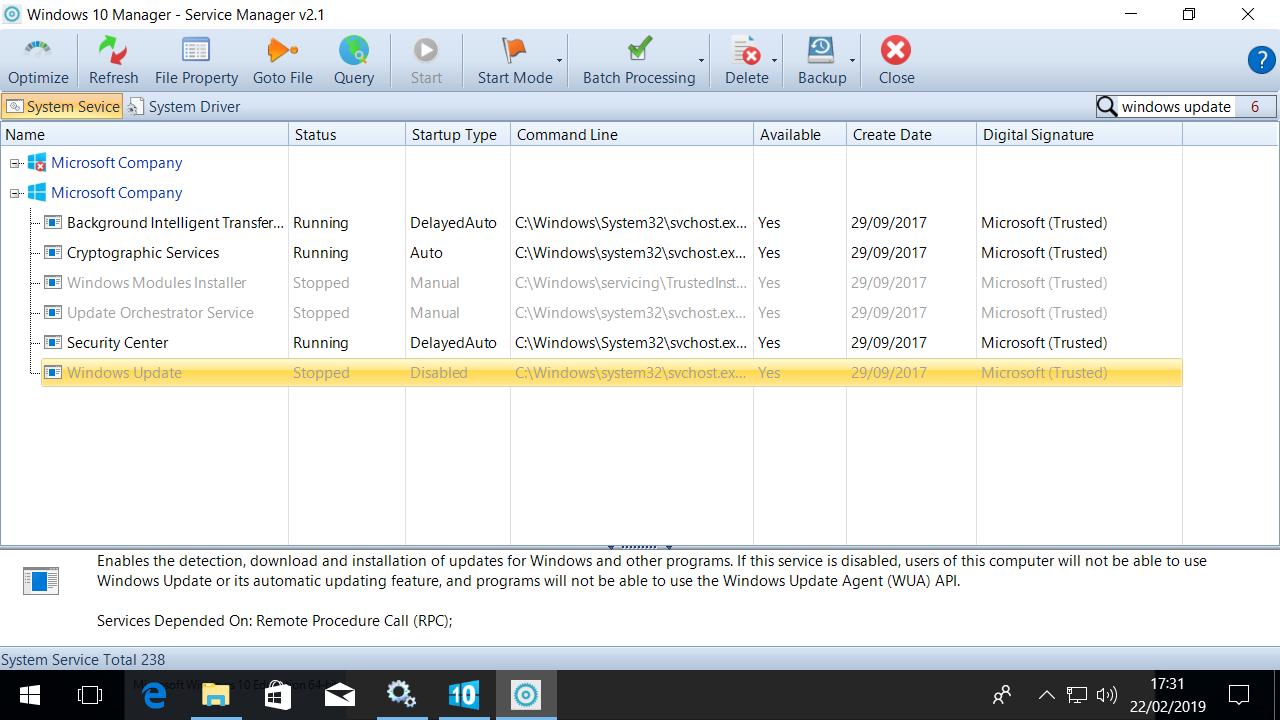Image resolution: width=1280 pixels, height=720 pixels.
Task: Click the TrustedInstaller command line cell
Action: [x=631, y=283]
